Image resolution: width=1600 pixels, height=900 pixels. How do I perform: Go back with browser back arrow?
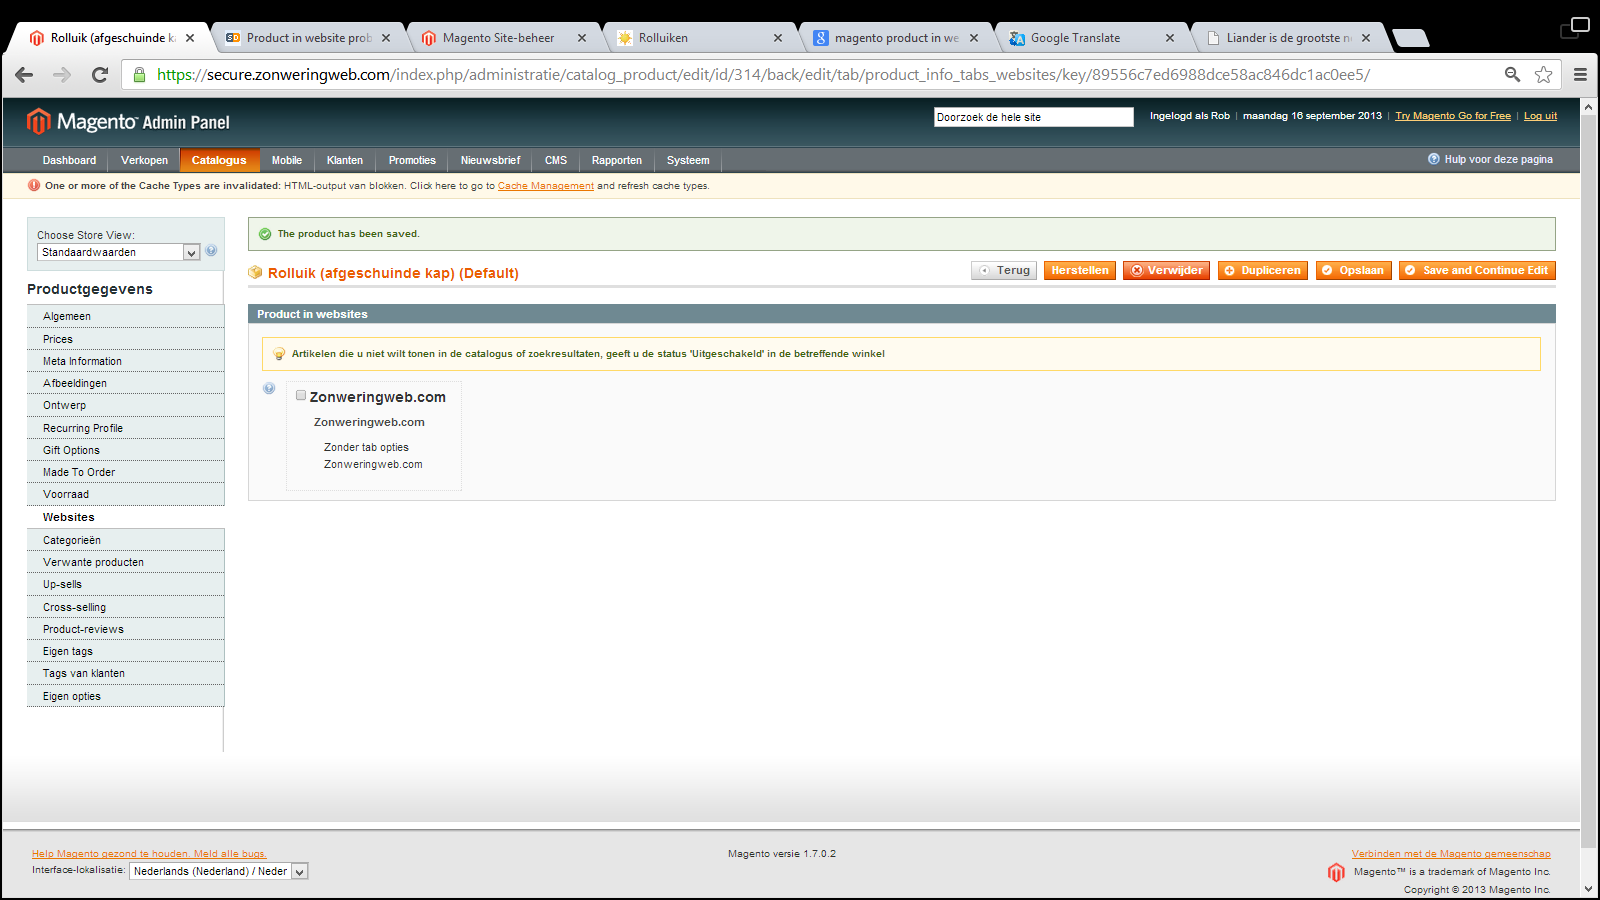click(x=24, y=75)
